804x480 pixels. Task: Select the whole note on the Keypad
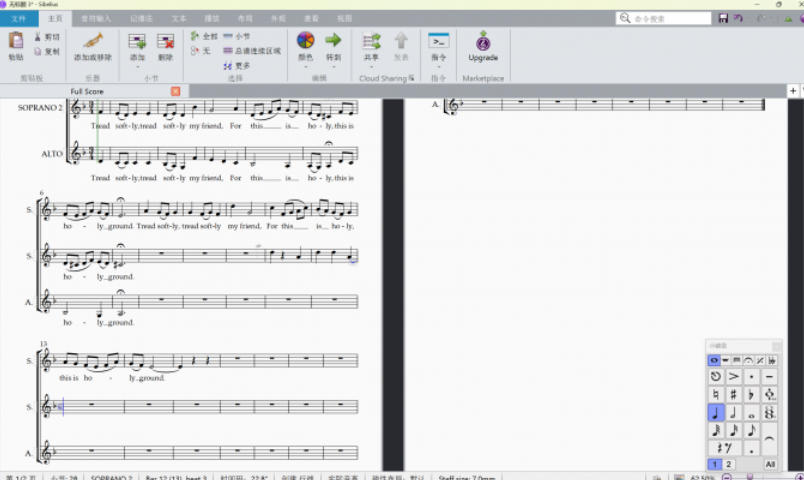751,412
